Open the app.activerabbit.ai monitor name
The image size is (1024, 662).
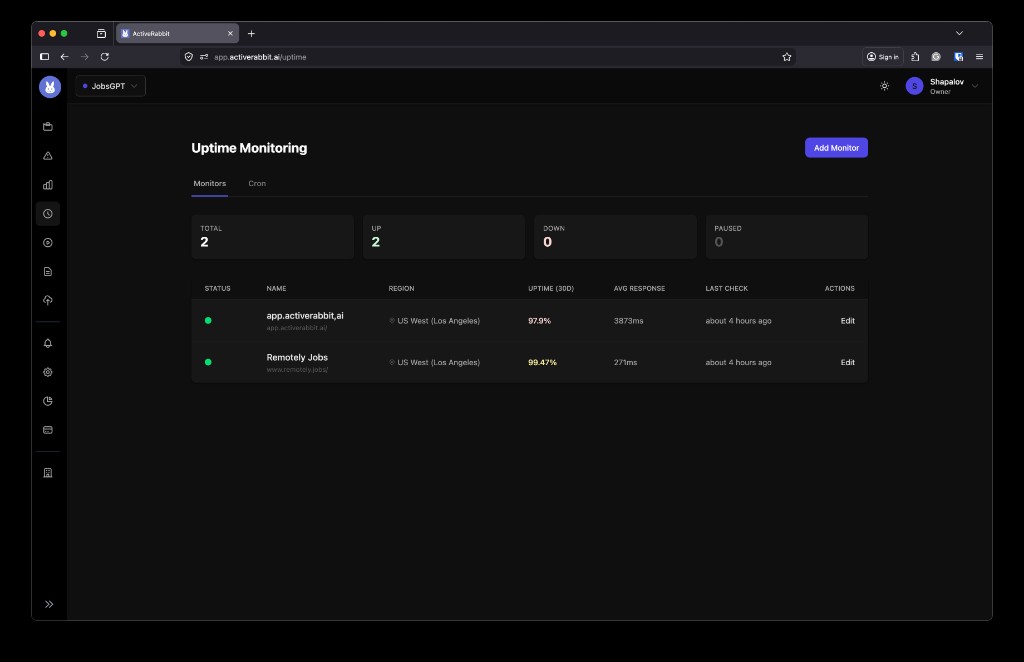305,316
